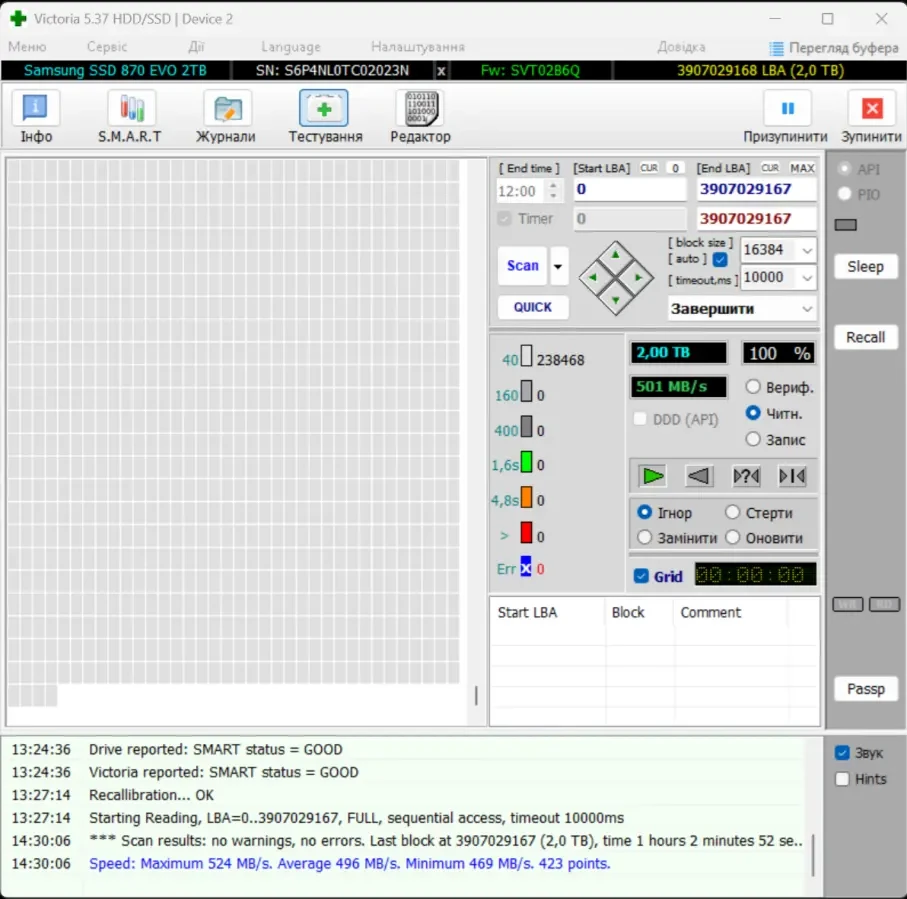Click the x next to serial number
Image resolution: width=907 pixels, height=899 pixels.
coord(441,71)
